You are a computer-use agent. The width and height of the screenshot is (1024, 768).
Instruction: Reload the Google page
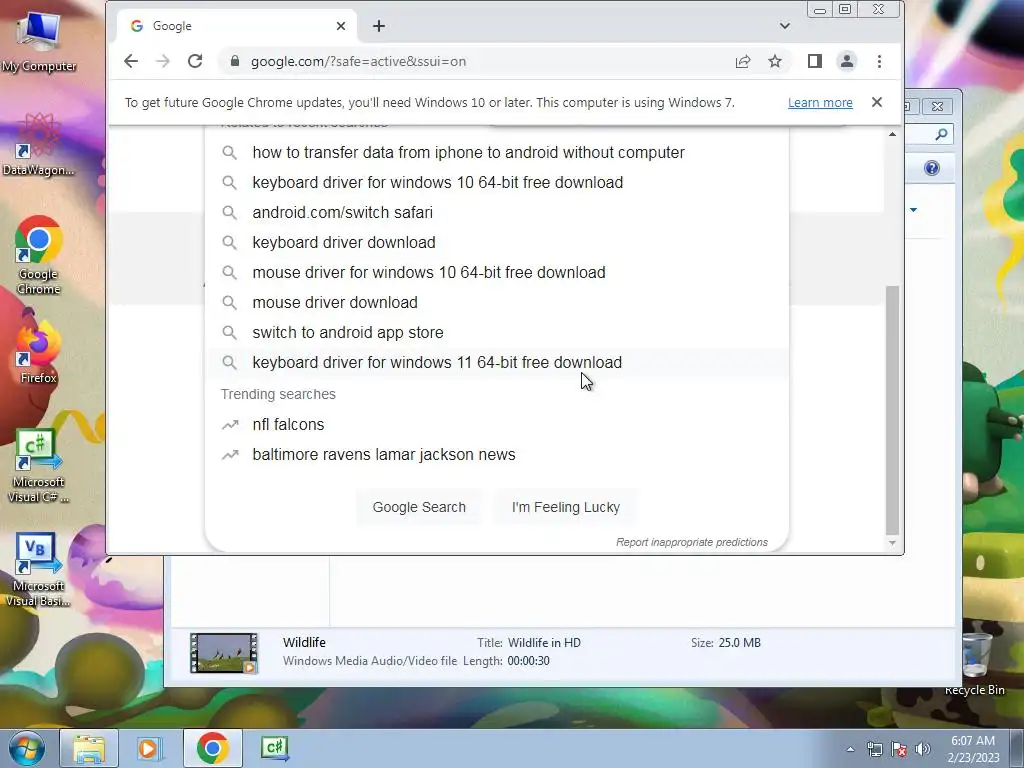[x=195, y=61]
